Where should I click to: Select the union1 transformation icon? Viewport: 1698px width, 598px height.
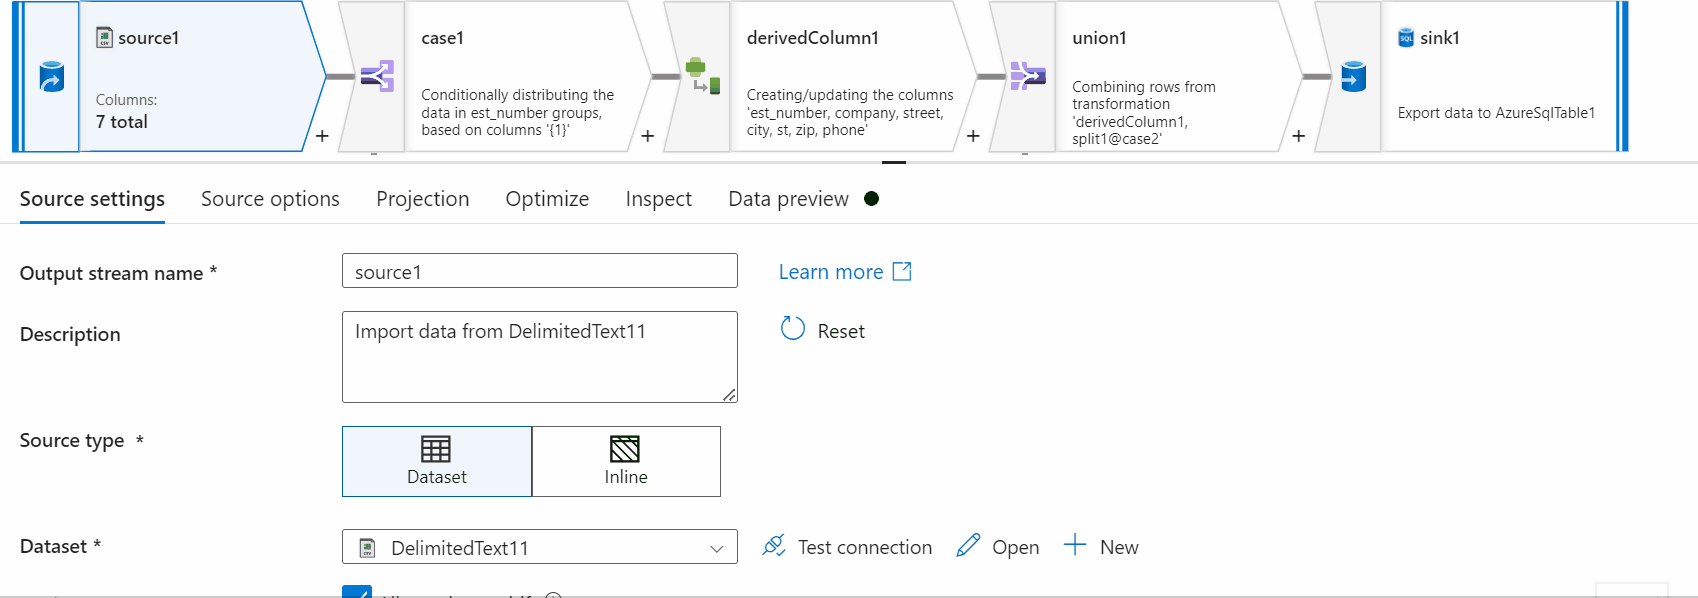pyautogui.click(x=1027, y=76)
